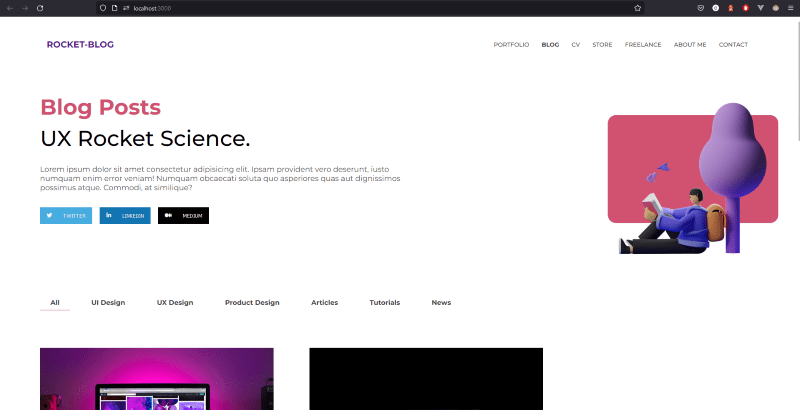Open the round avatar extension icon
Image resolution: width=800 pixels, height=410 pixels.
(776, 8)
